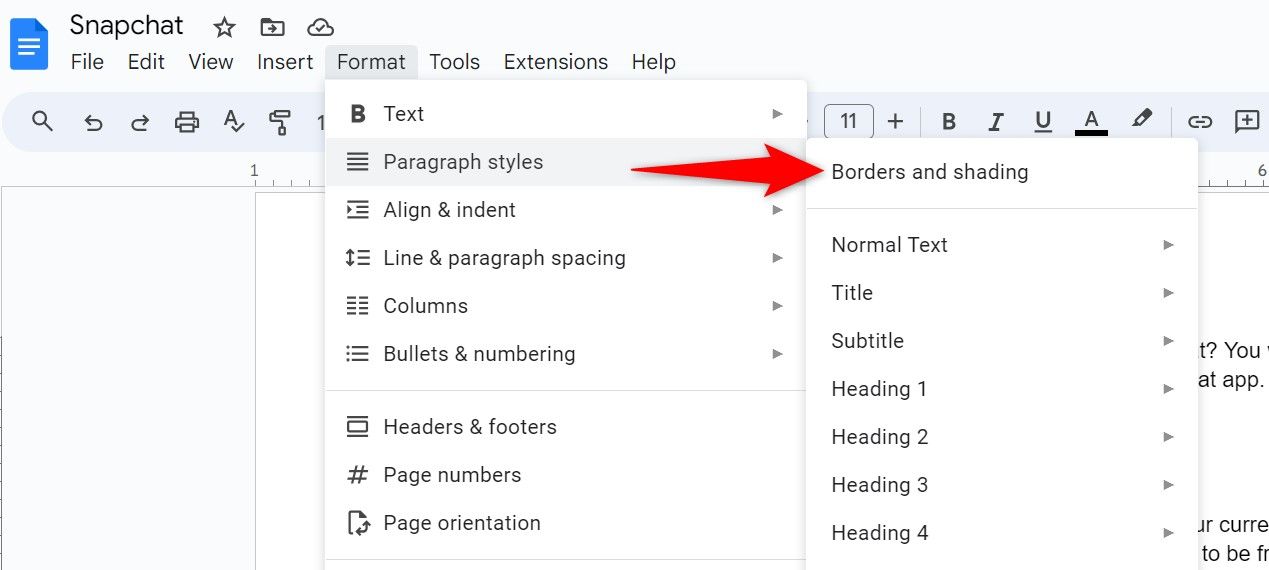Print the document

coord(187,122)
